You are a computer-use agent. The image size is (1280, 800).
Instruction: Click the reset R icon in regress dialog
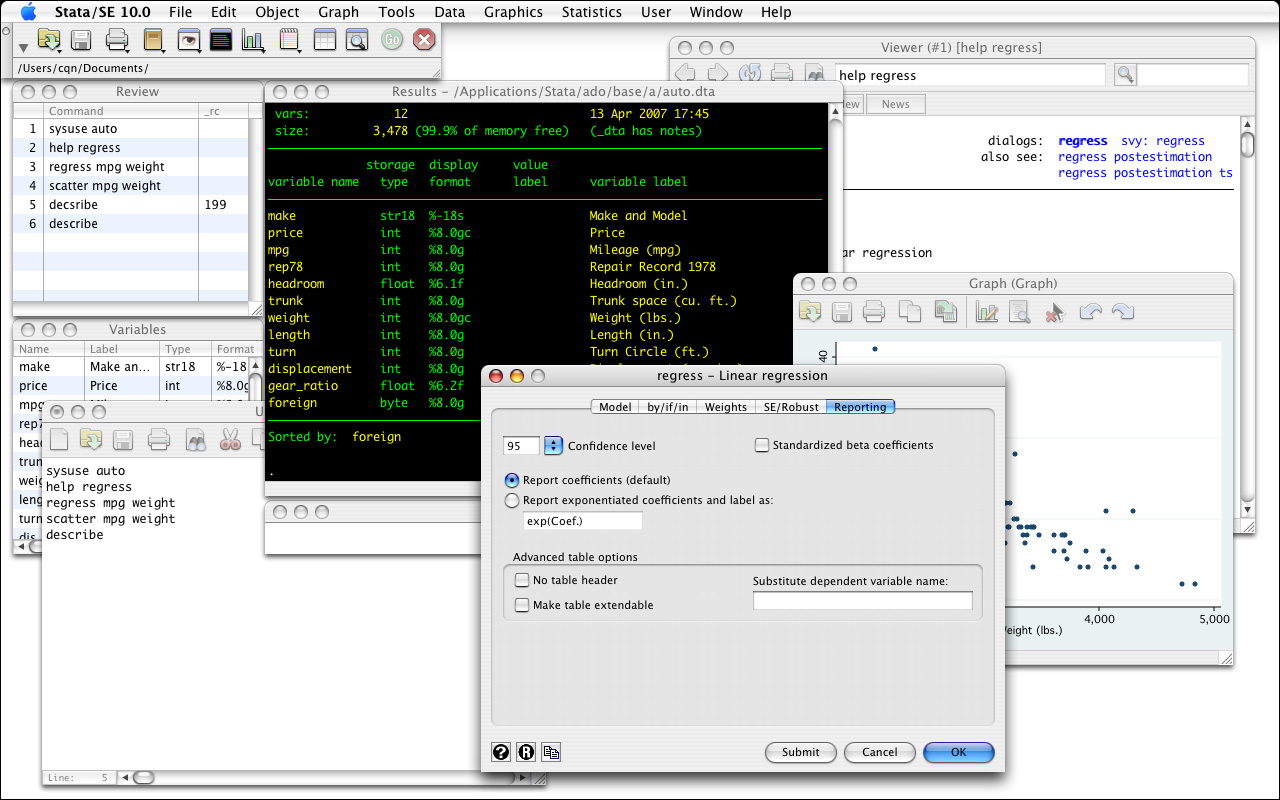pos(526,752)
